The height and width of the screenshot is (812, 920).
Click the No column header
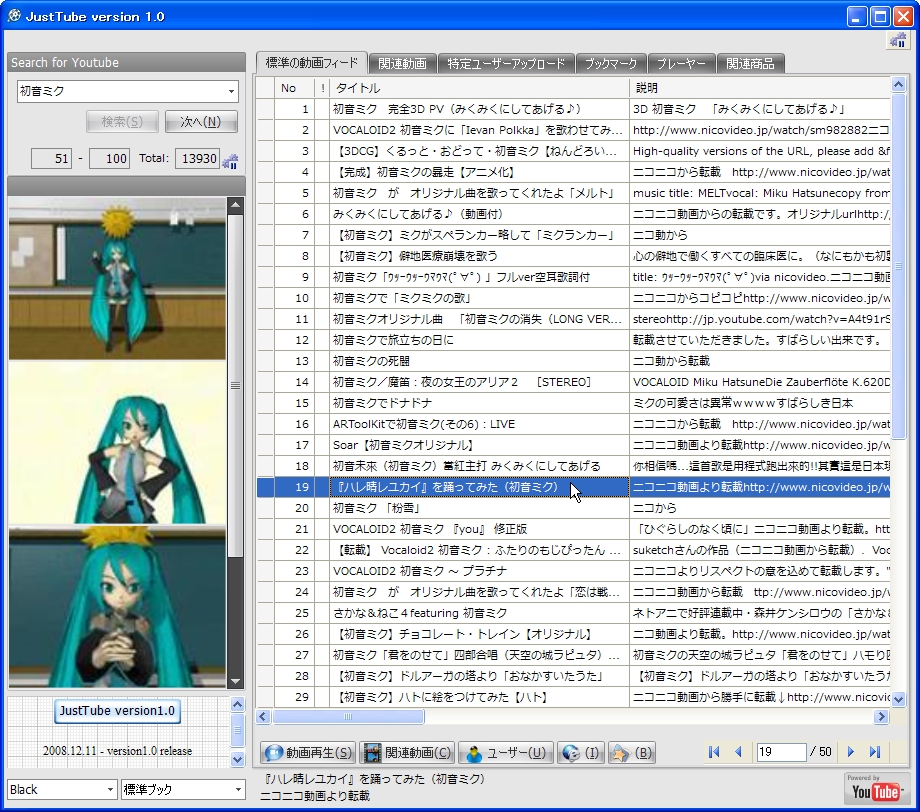[295, 88]
